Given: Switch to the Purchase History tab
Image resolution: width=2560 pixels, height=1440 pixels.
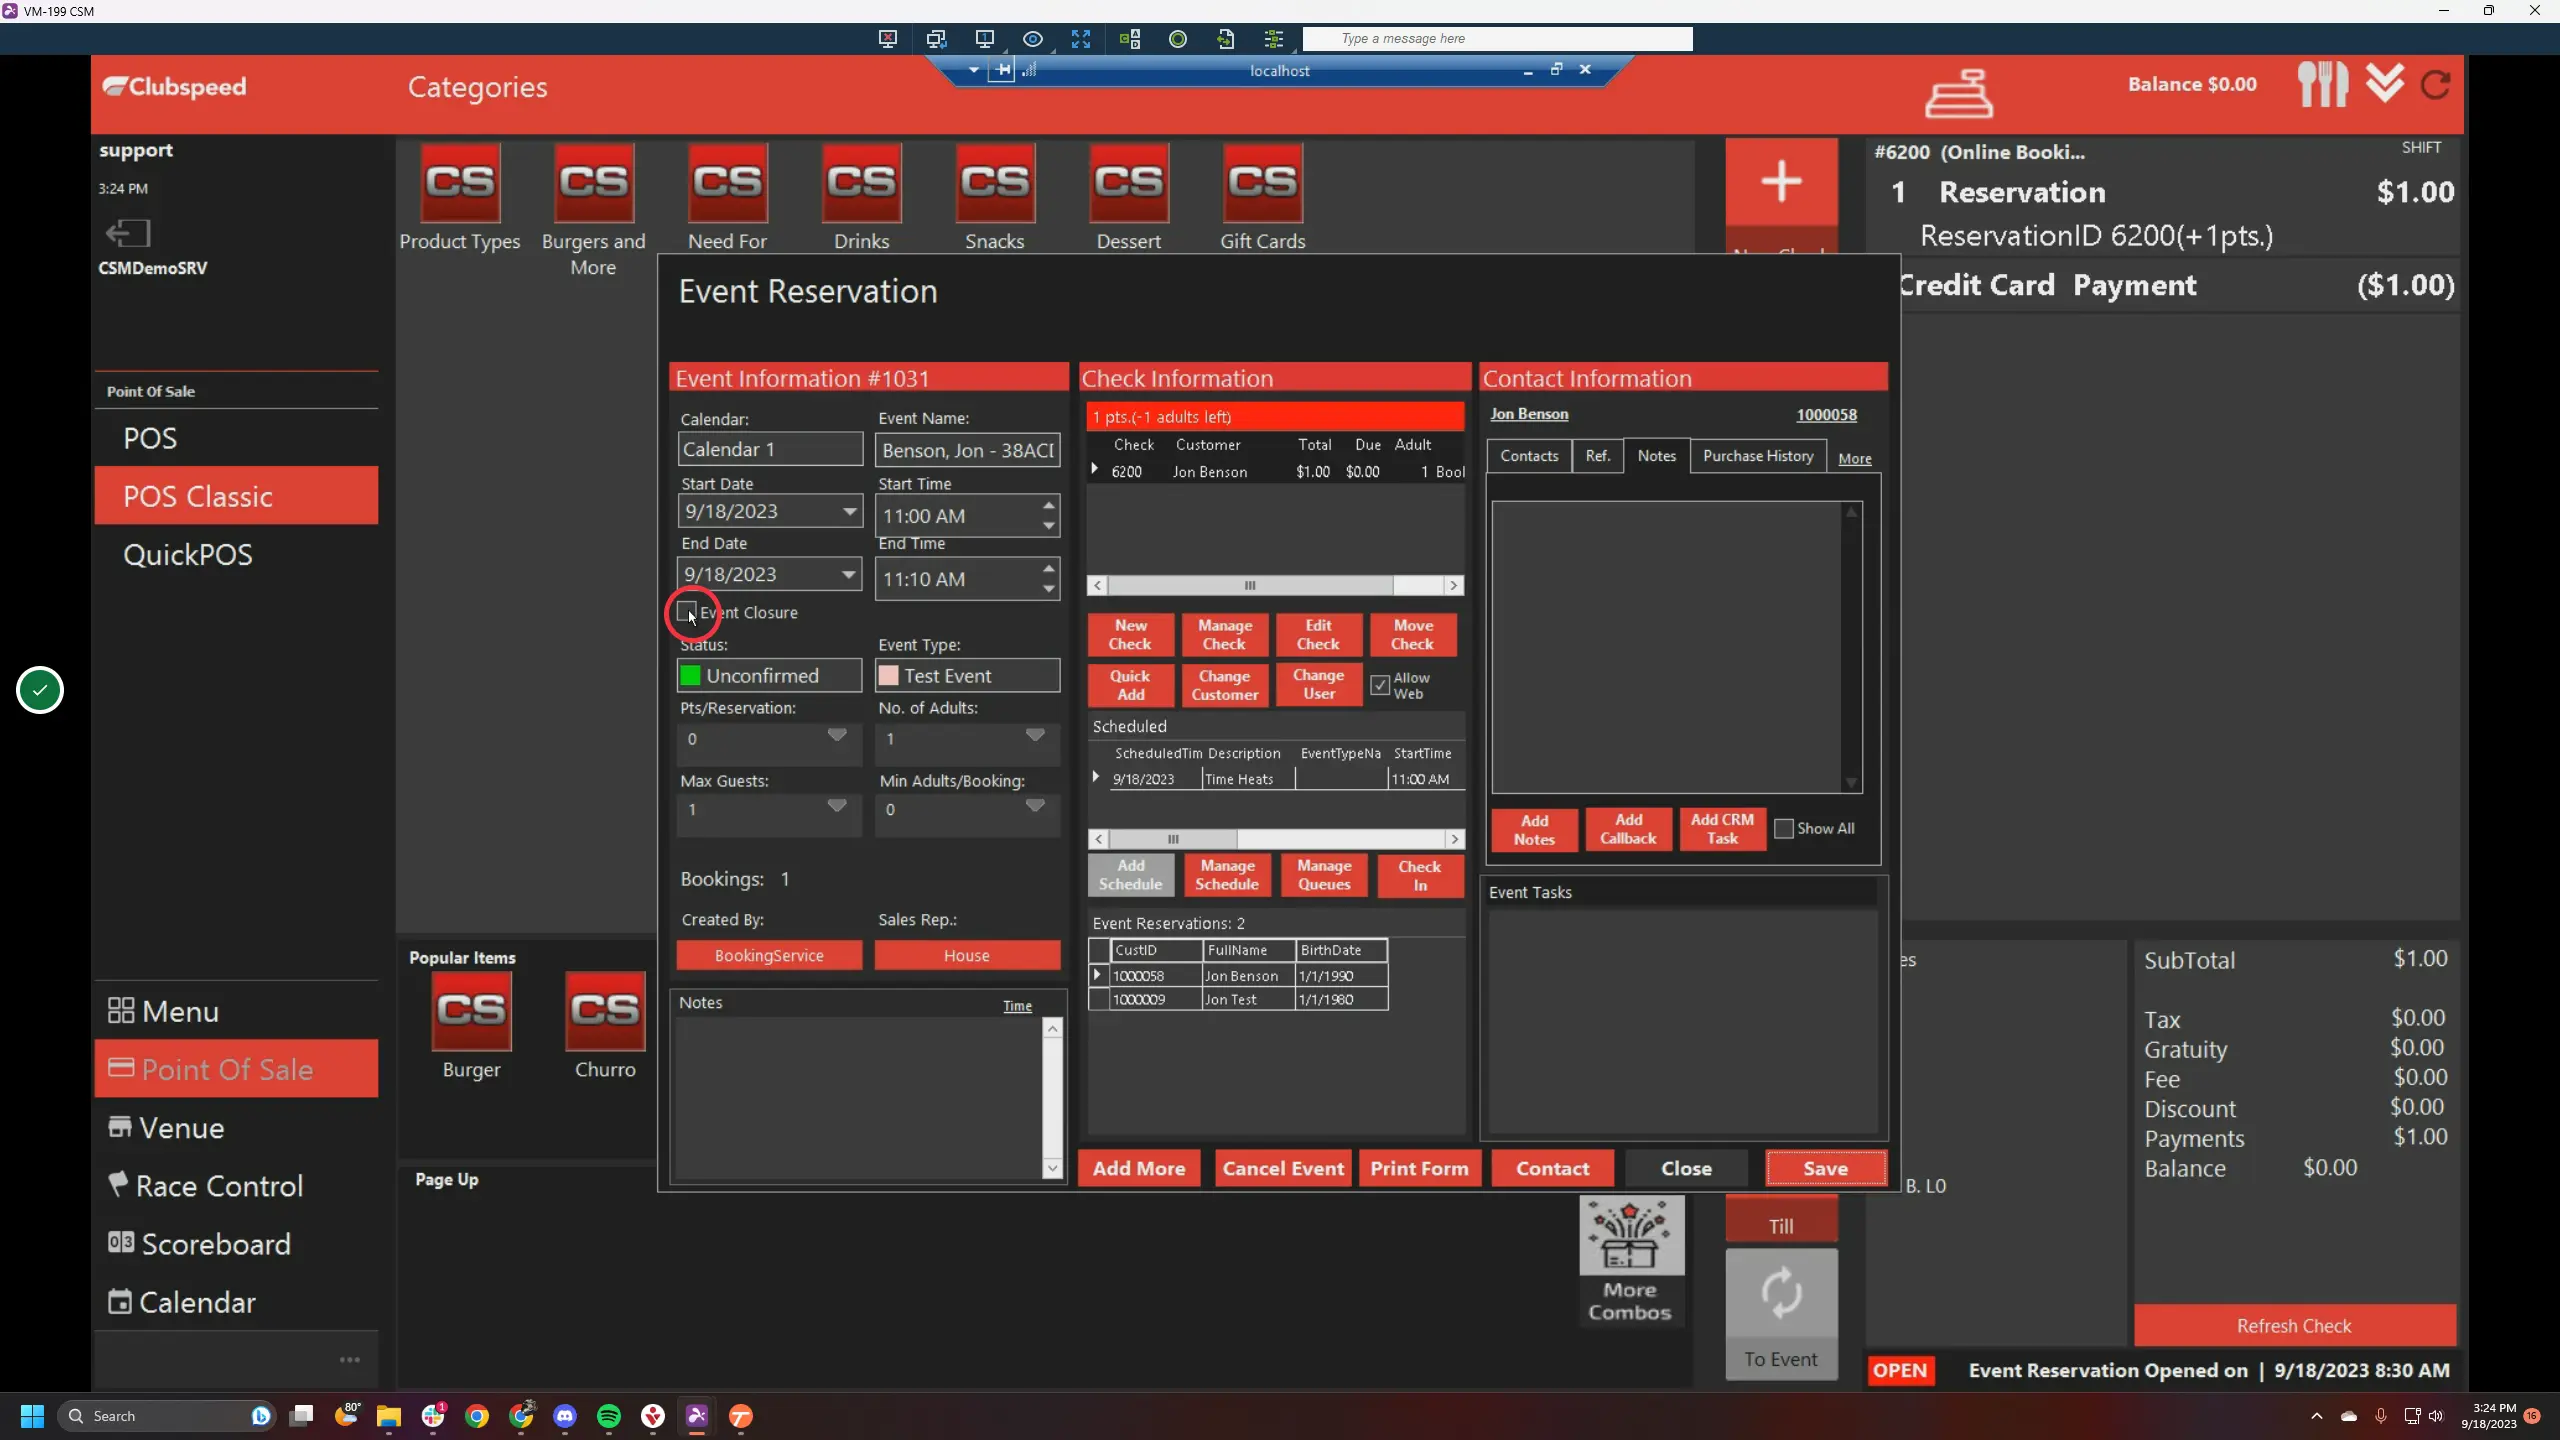Looking at the screenshot, I should tap(1758, 456).
